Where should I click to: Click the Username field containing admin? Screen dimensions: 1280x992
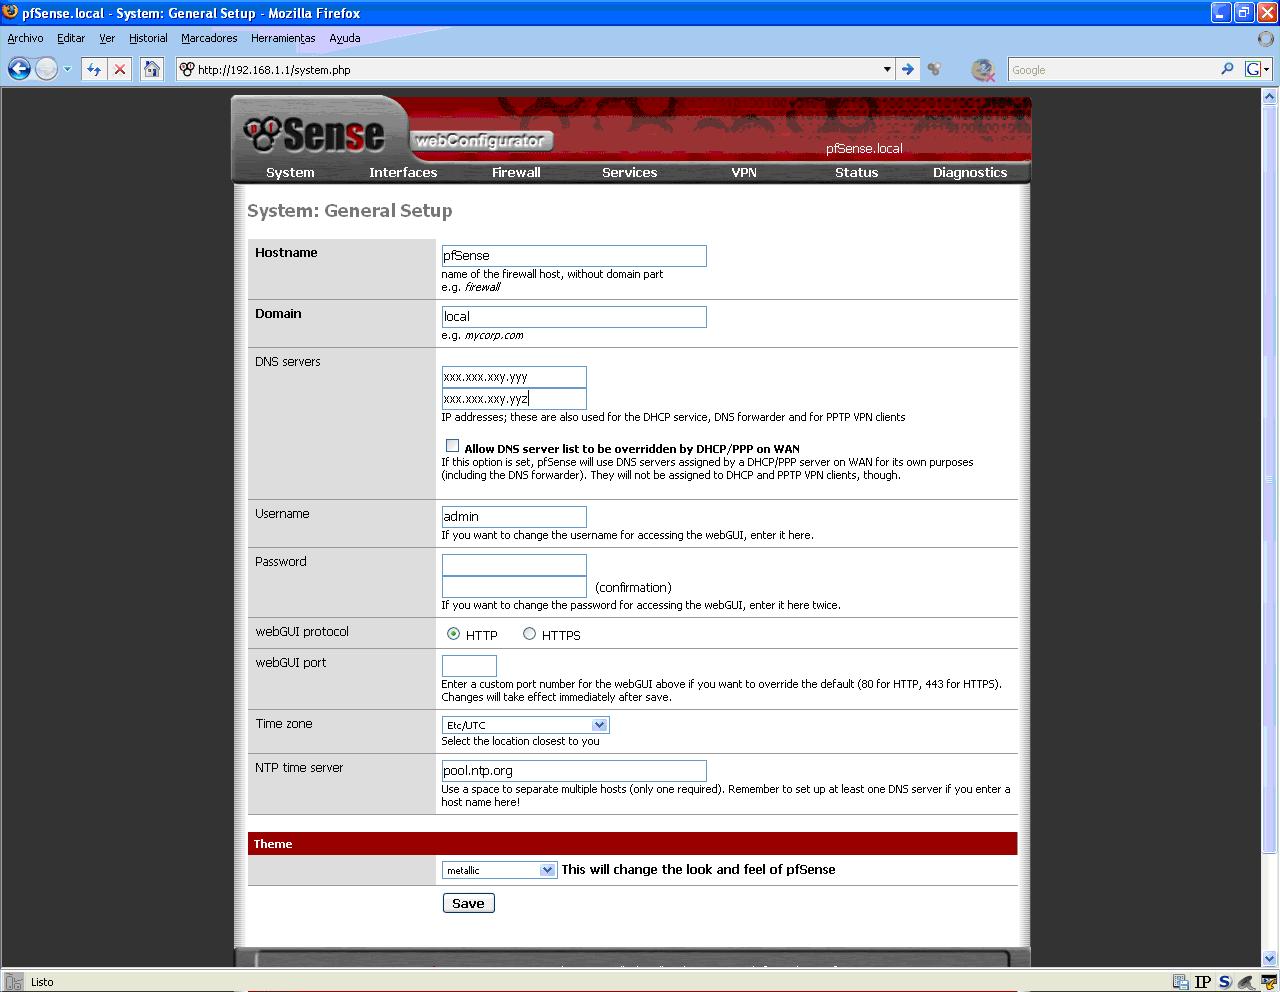(x=514, y=517)
